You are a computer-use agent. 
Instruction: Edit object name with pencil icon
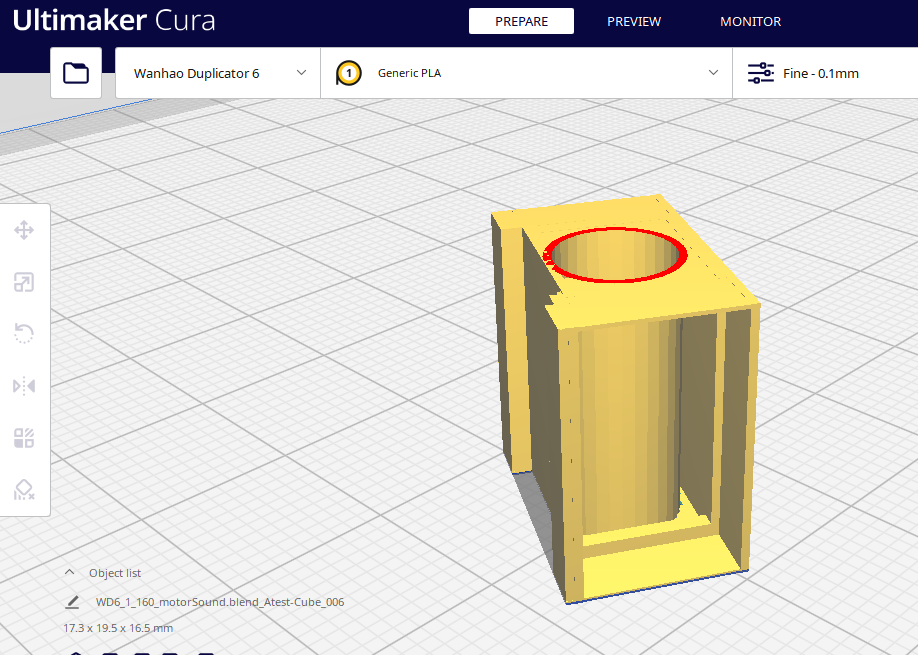pos(73,602)
